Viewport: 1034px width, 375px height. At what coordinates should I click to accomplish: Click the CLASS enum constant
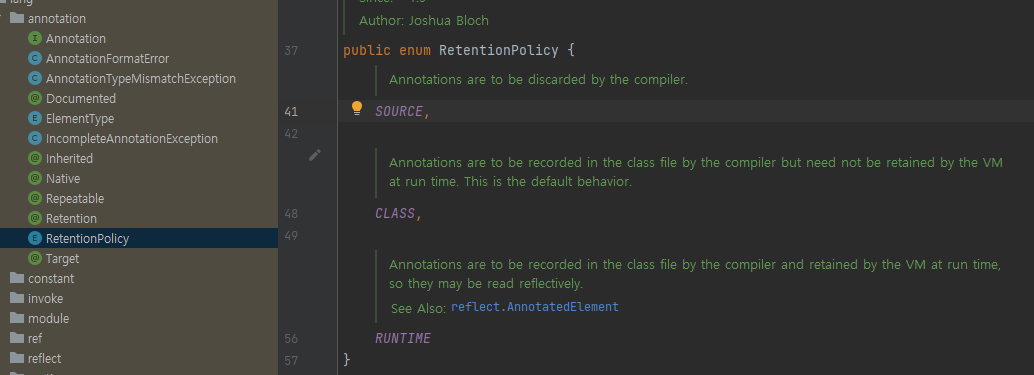click(x=396, y=214)
